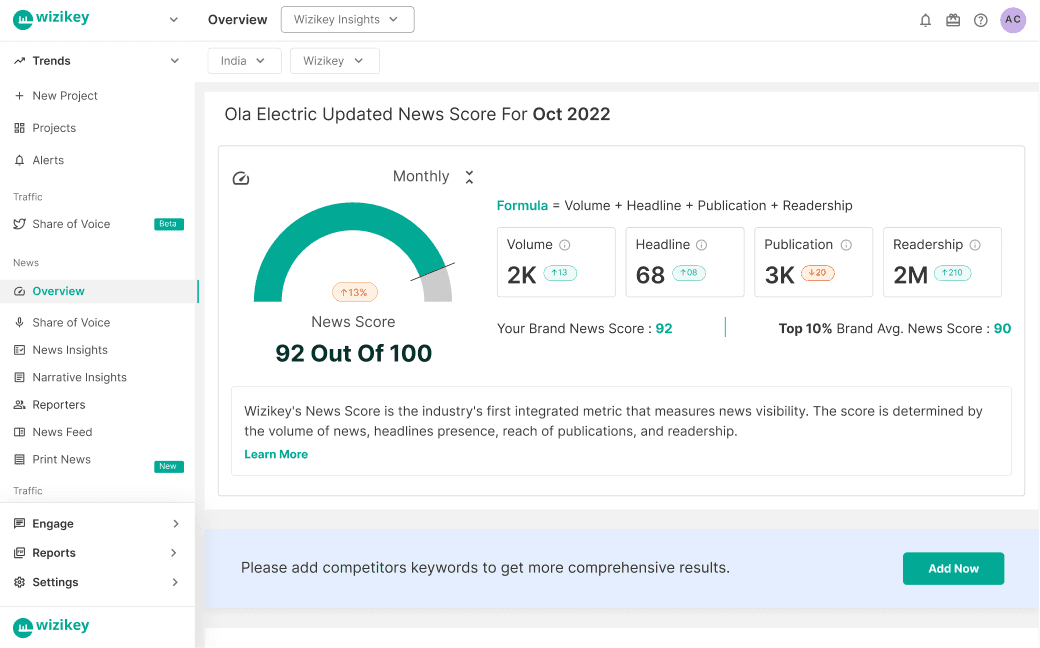The height and width of the screenshot is (648, 1040).
Task: Open the Wizikey brand dropdown
Action: pos(334,61)
